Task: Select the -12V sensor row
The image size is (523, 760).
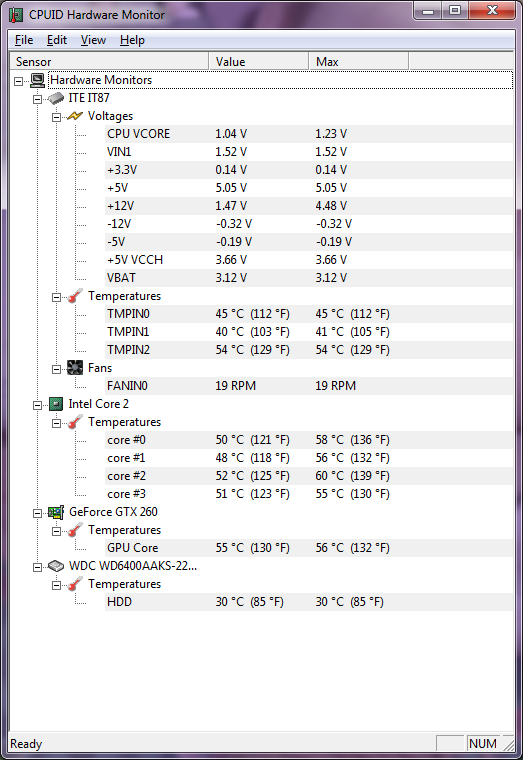Action: (x=309, y=223)
